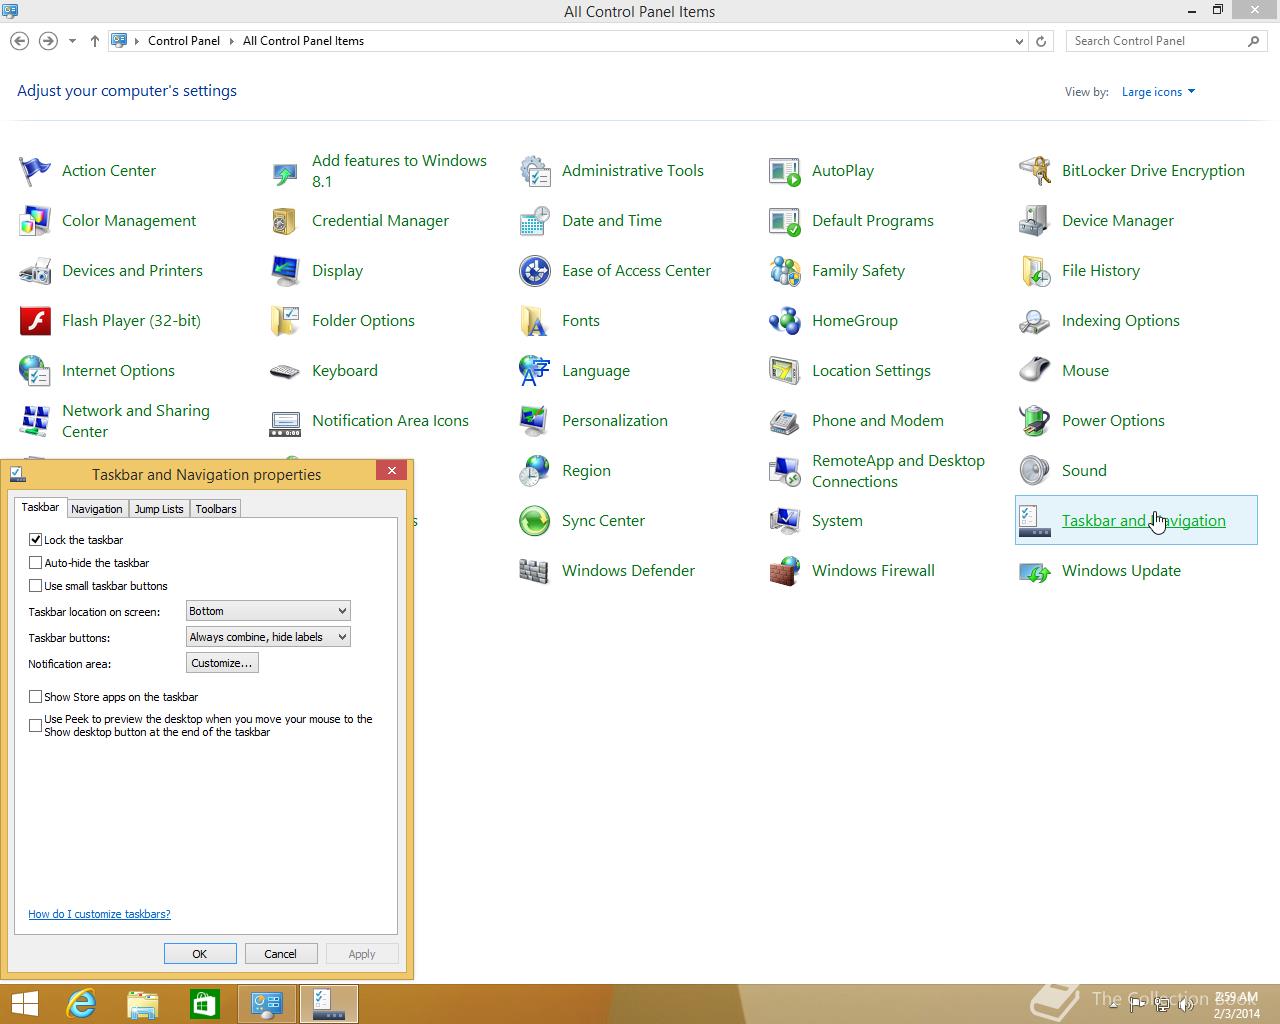Viewport: 1280px width, 1024px height.
Task: Click the Windows Update icon
Action: pyautogui.click(x=1035, y=571)
